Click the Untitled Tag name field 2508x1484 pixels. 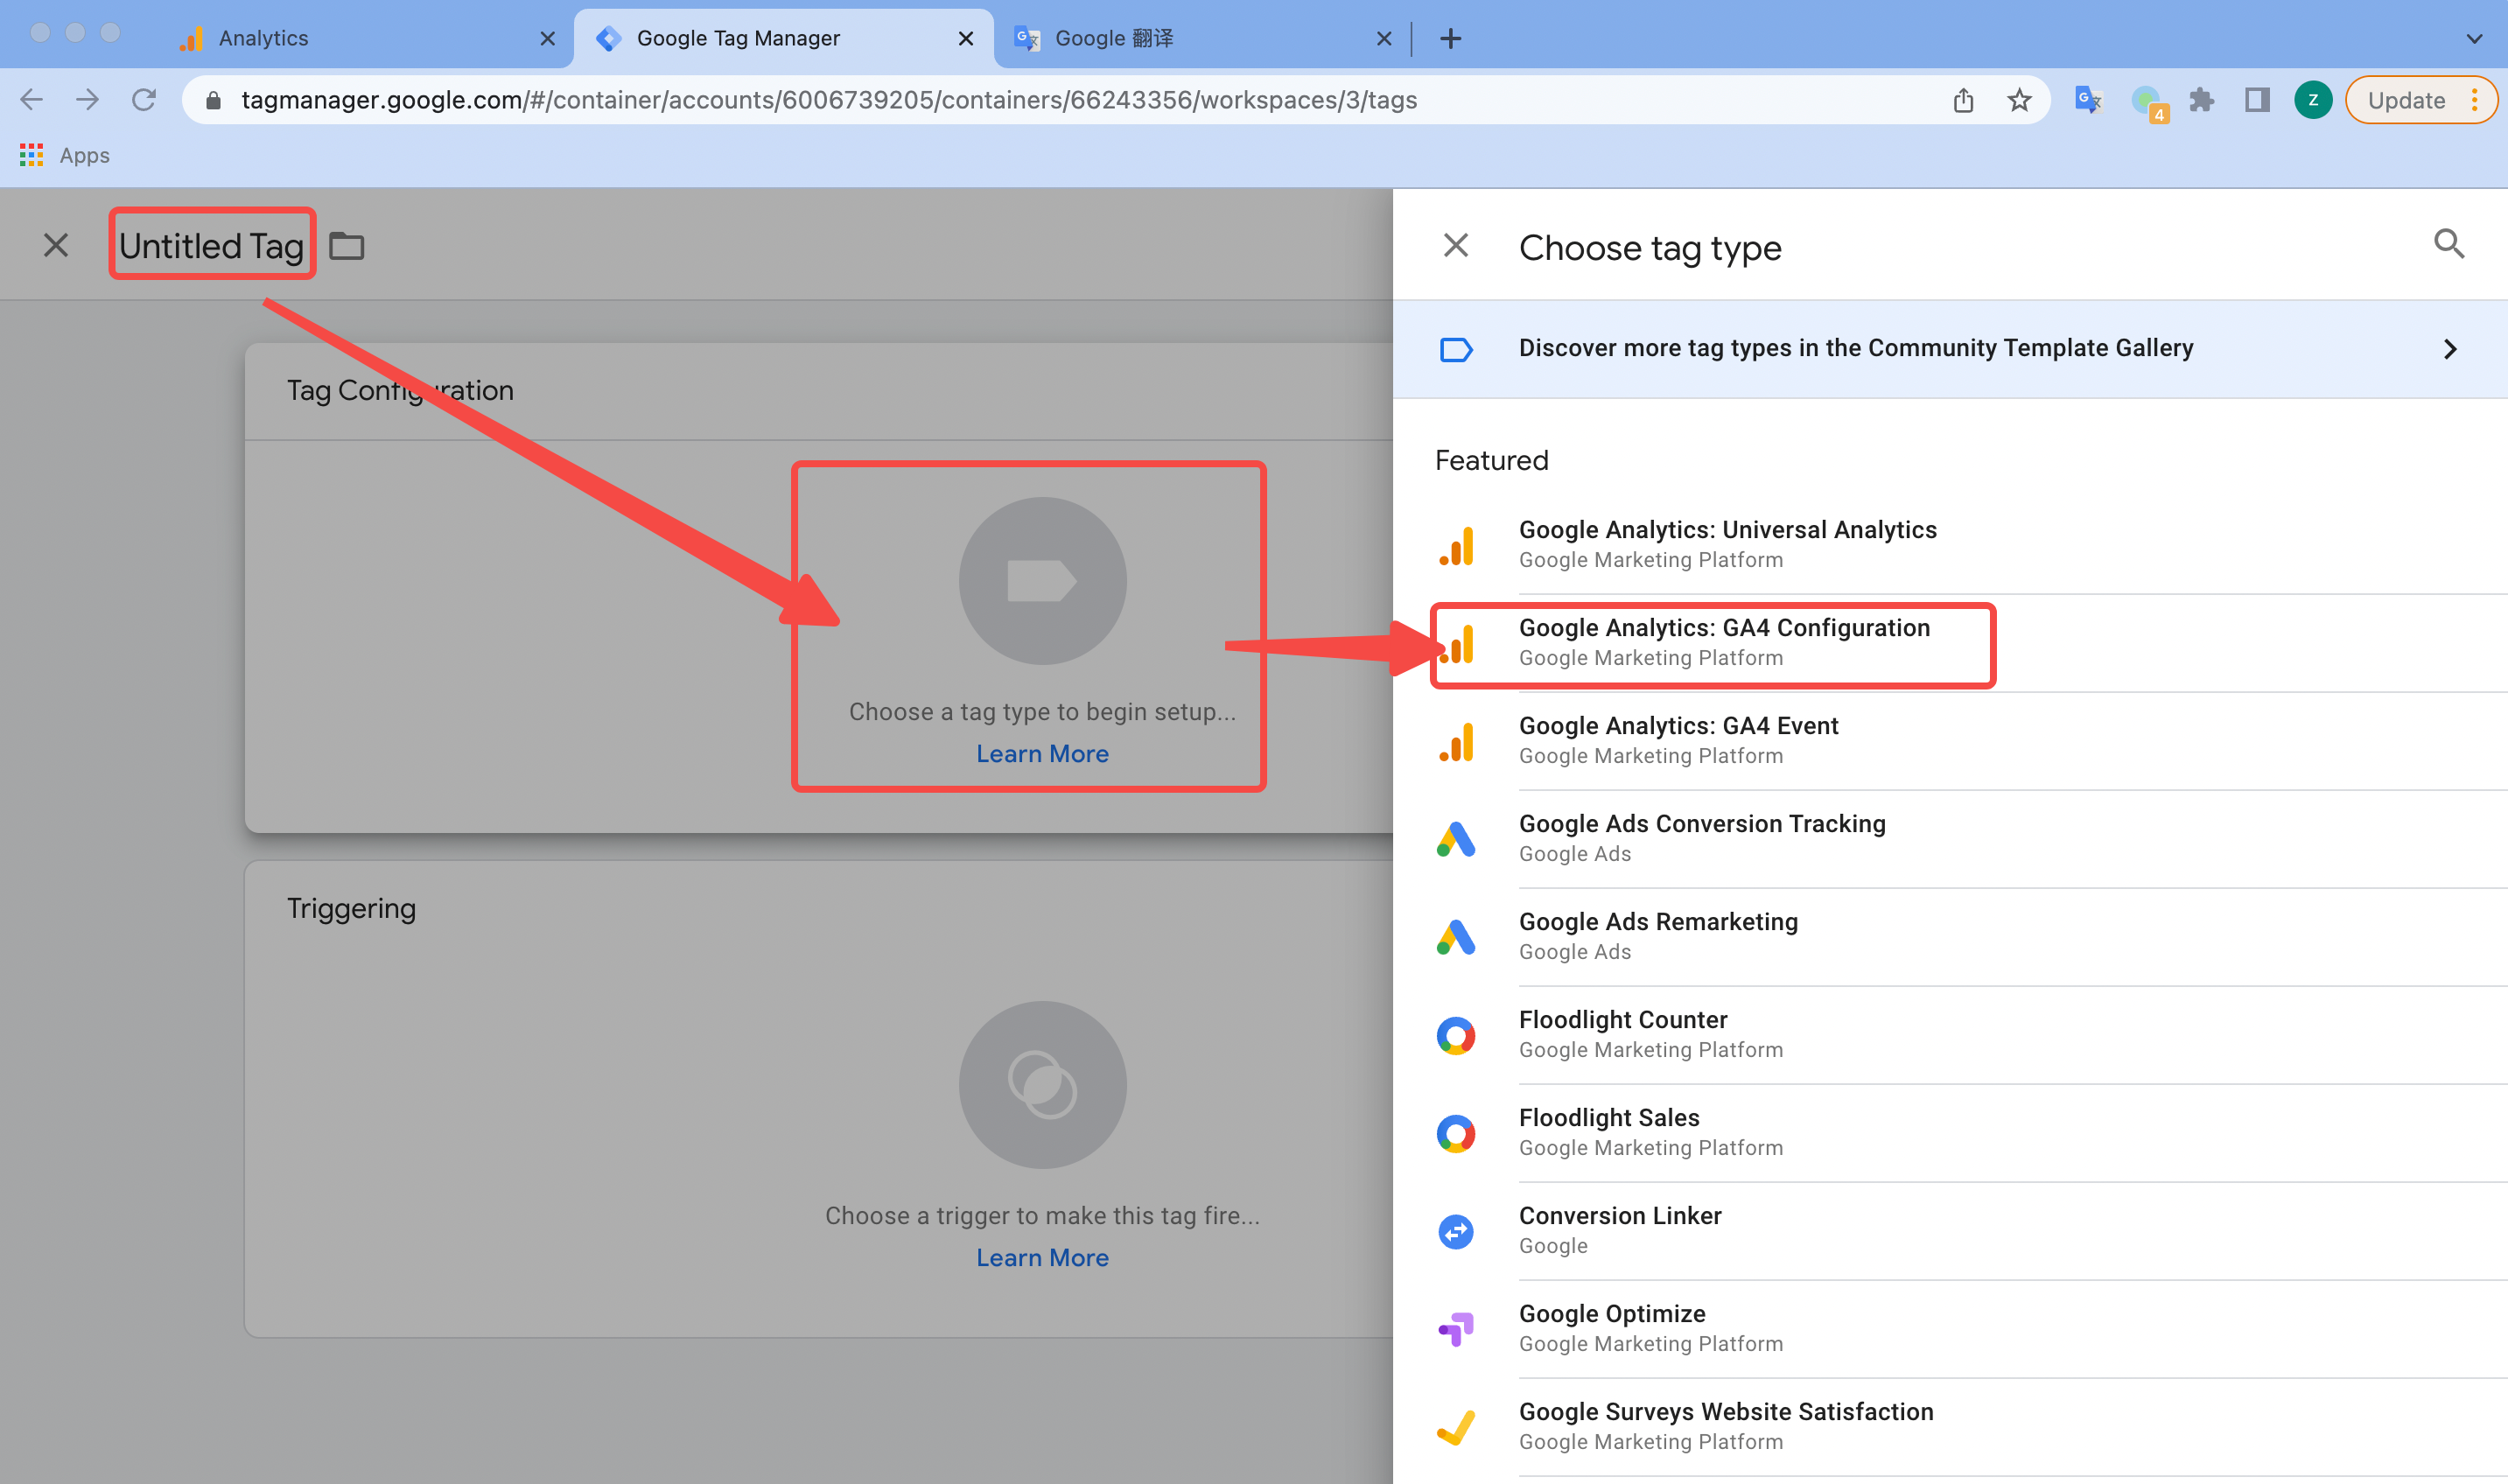click(212, 245)
